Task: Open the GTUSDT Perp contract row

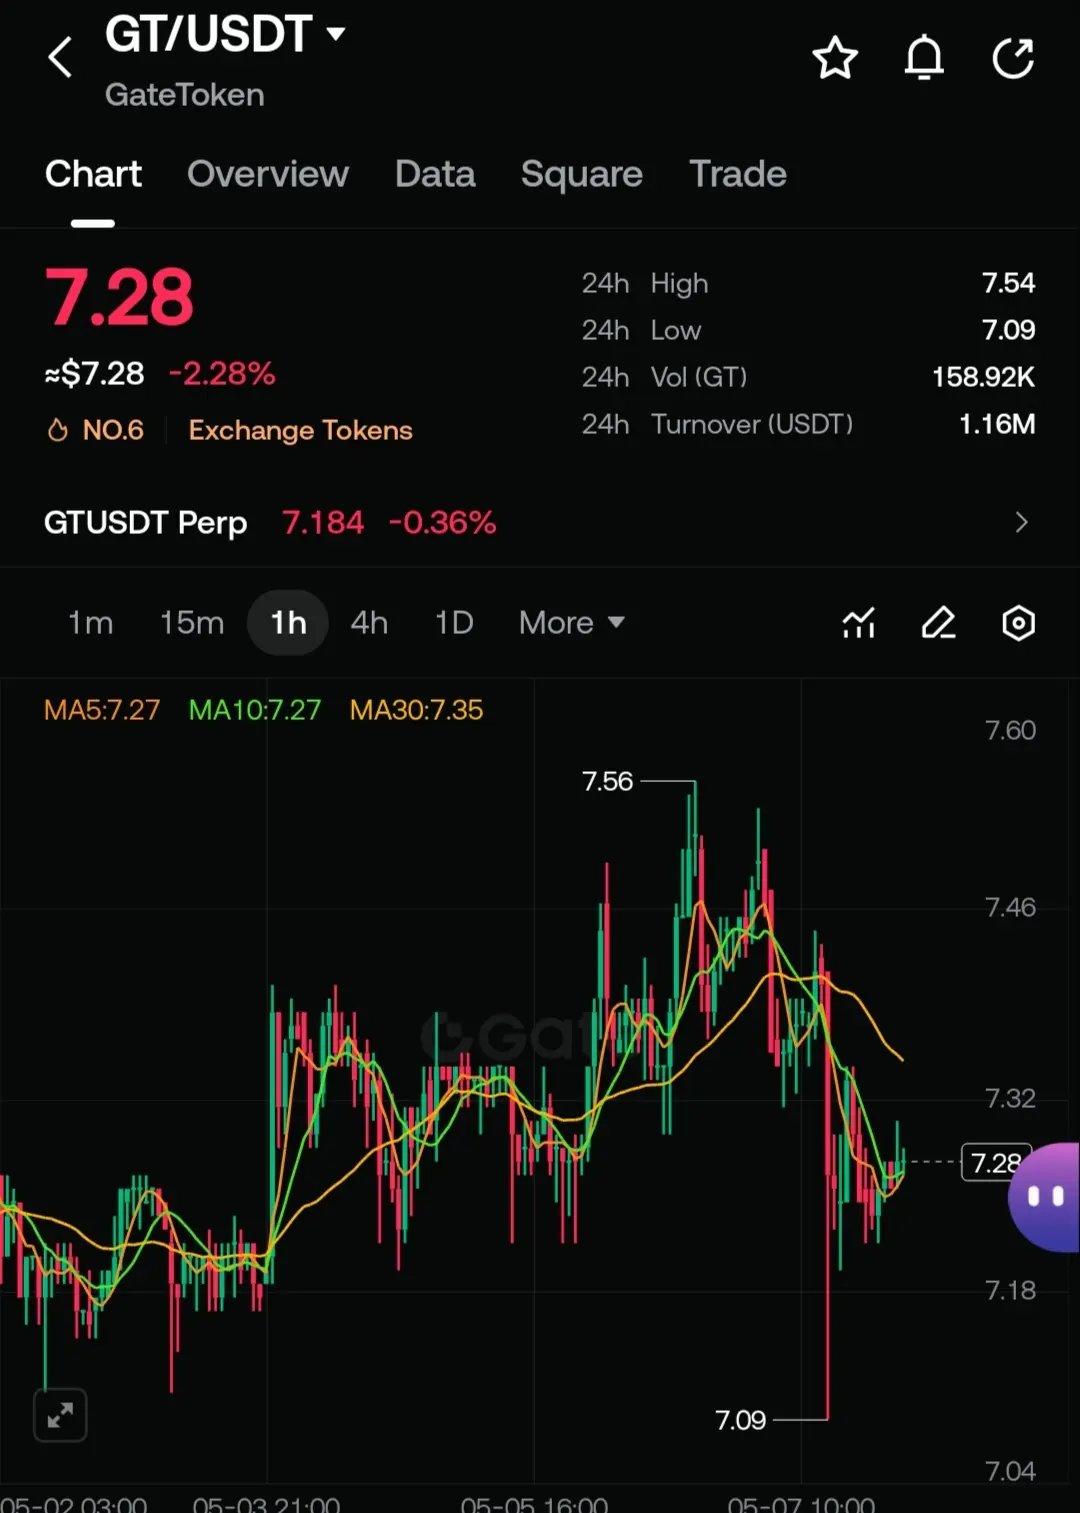Action: pos(540,522)
